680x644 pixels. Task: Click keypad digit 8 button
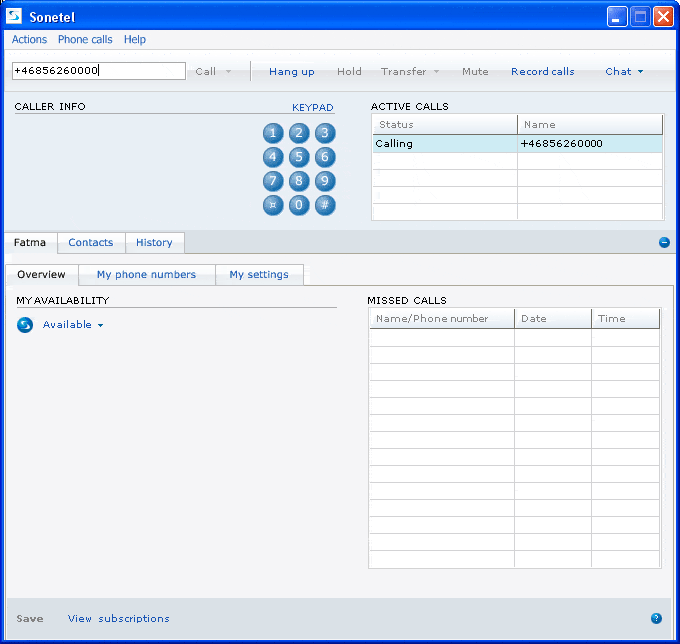pyautogui.click(x=299, y=181)
